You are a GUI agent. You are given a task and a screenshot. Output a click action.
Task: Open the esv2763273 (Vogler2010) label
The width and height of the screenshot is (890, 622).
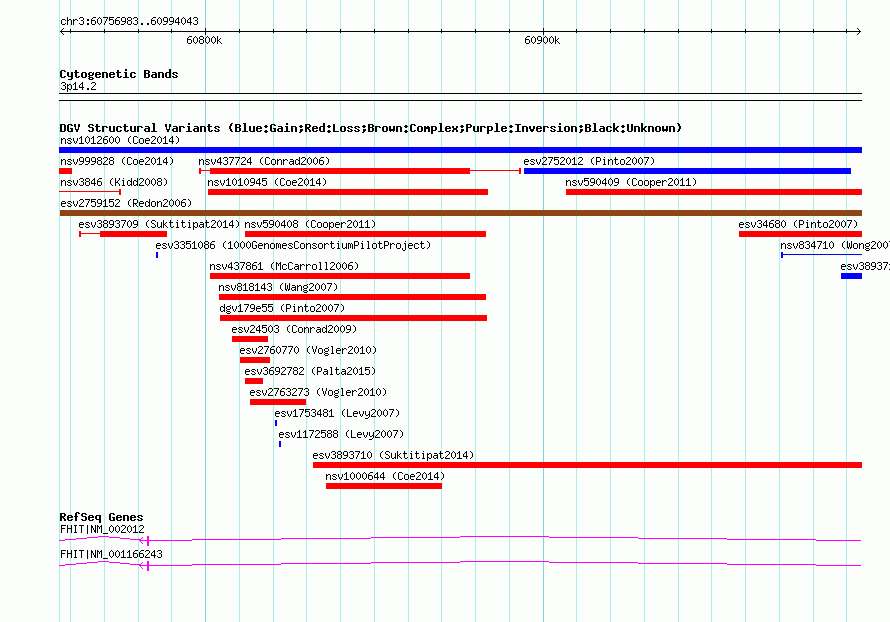318,392
